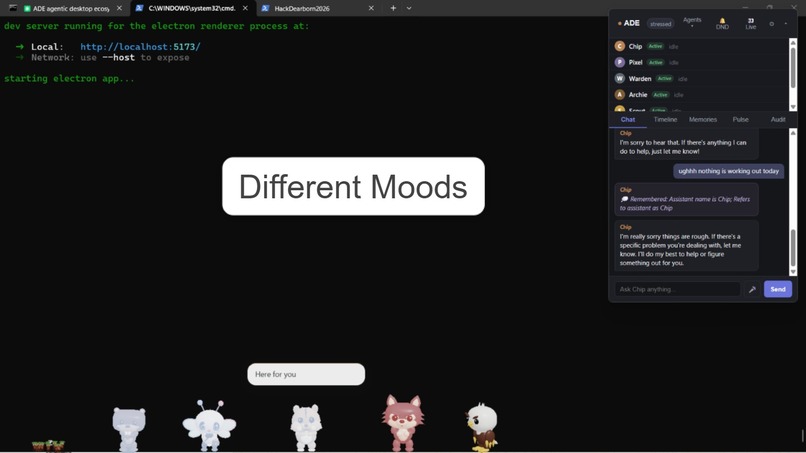Open the terminal profile dropdown chevron
The height and width of the screenshot is (453, 806).
[409, 8]
